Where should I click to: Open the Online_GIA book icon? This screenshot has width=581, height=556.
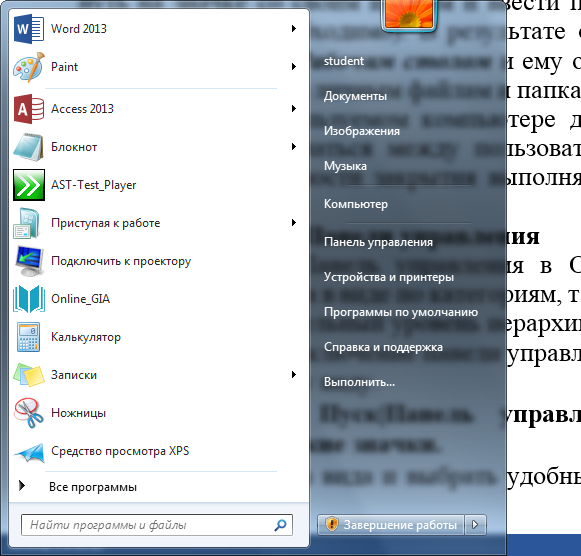point(29,299)
